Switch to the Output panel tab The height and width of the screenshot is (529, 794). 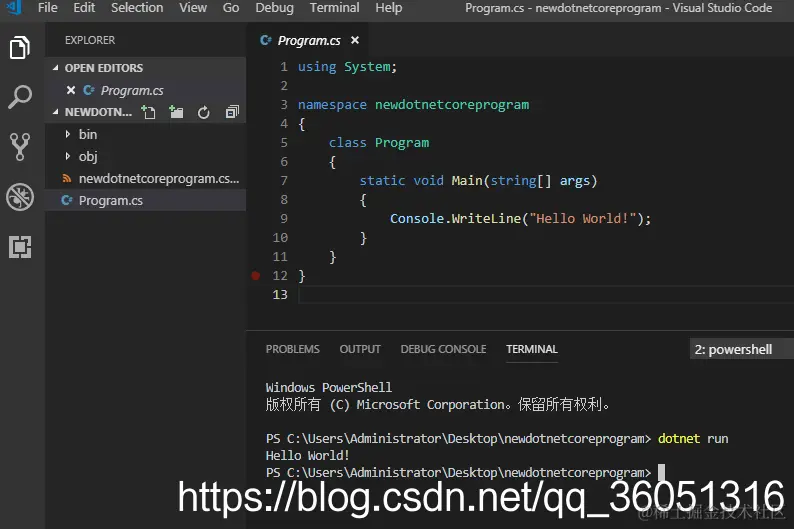[360, 349]
